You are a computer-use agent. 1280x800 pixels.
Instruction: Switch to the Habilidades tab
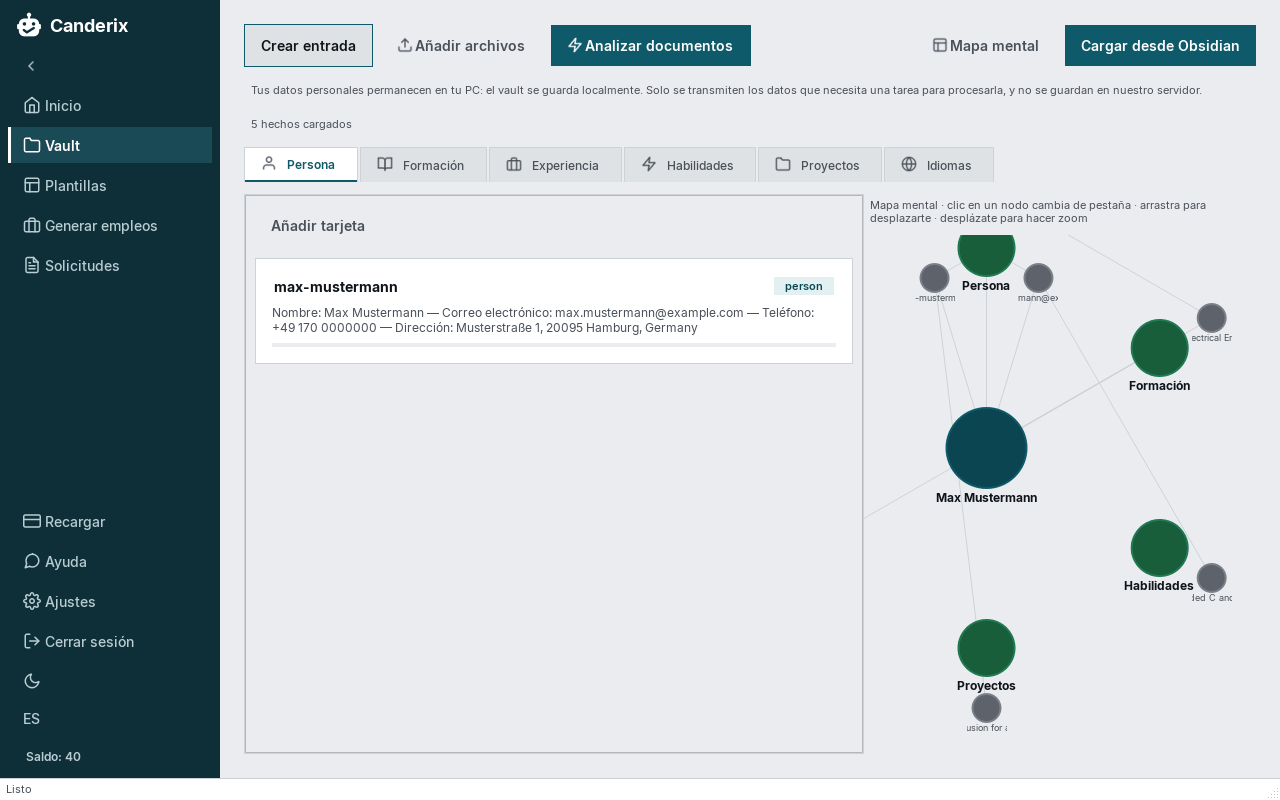(x=690, y=165)
